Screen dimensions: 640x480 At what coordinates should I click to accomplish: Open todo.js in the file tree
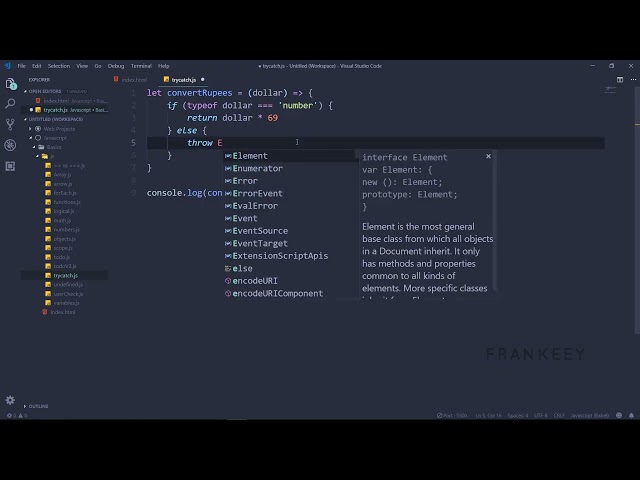pos(62,257)
